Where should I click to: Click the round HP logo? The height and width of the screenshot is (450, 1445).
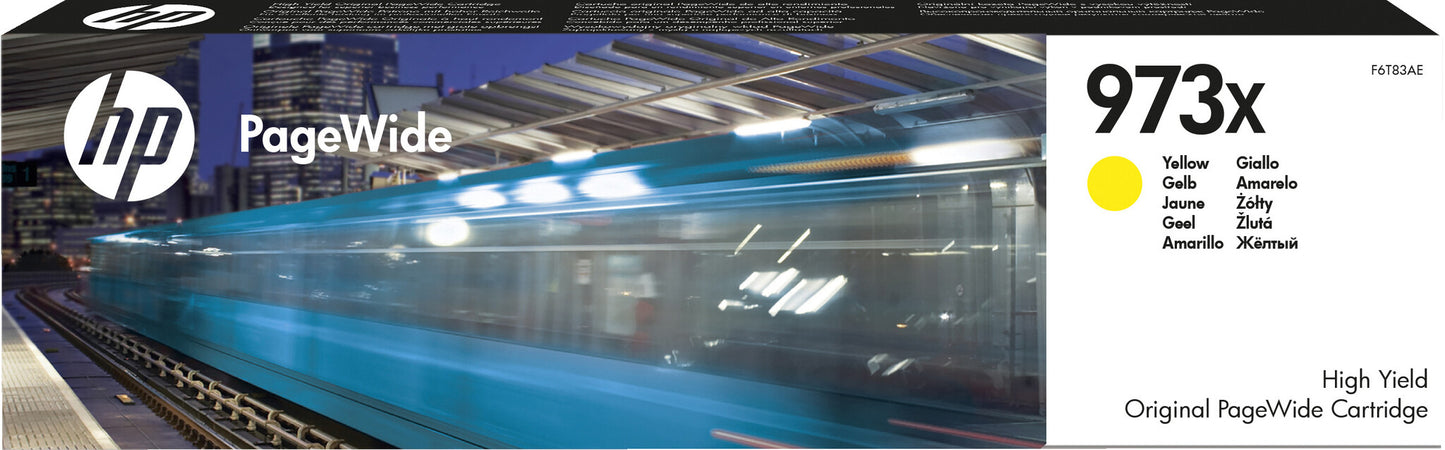129,136
